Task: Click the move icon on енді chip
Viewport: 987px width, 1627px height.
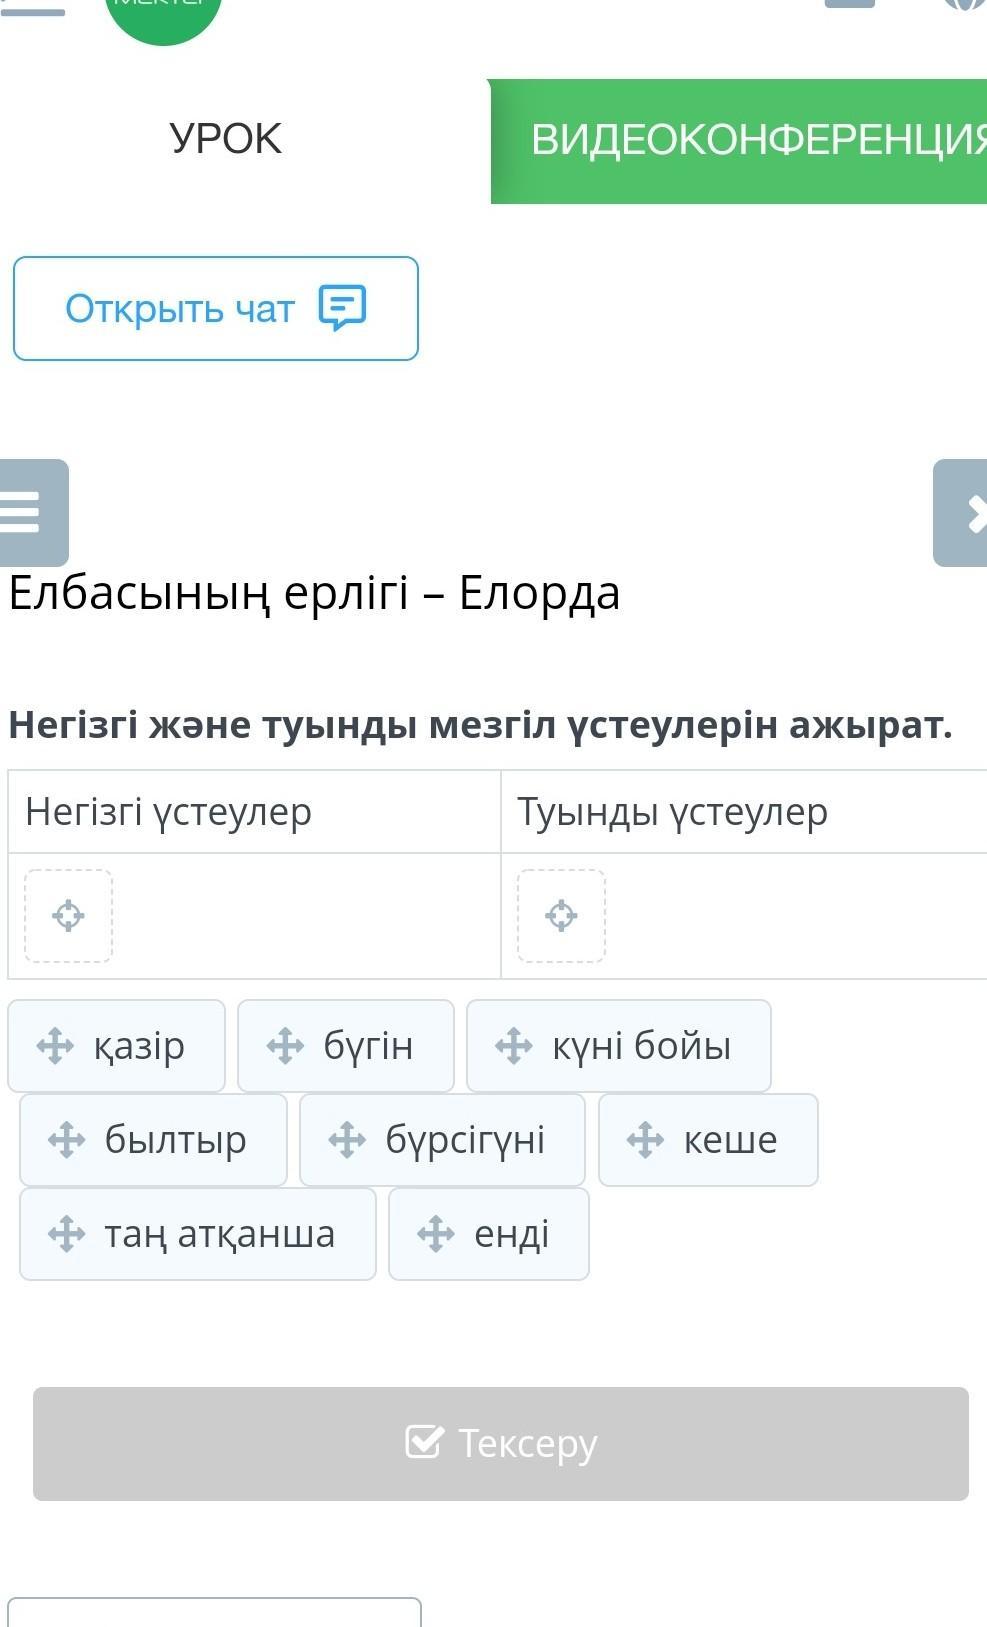Action: (x=436, y=1234)
